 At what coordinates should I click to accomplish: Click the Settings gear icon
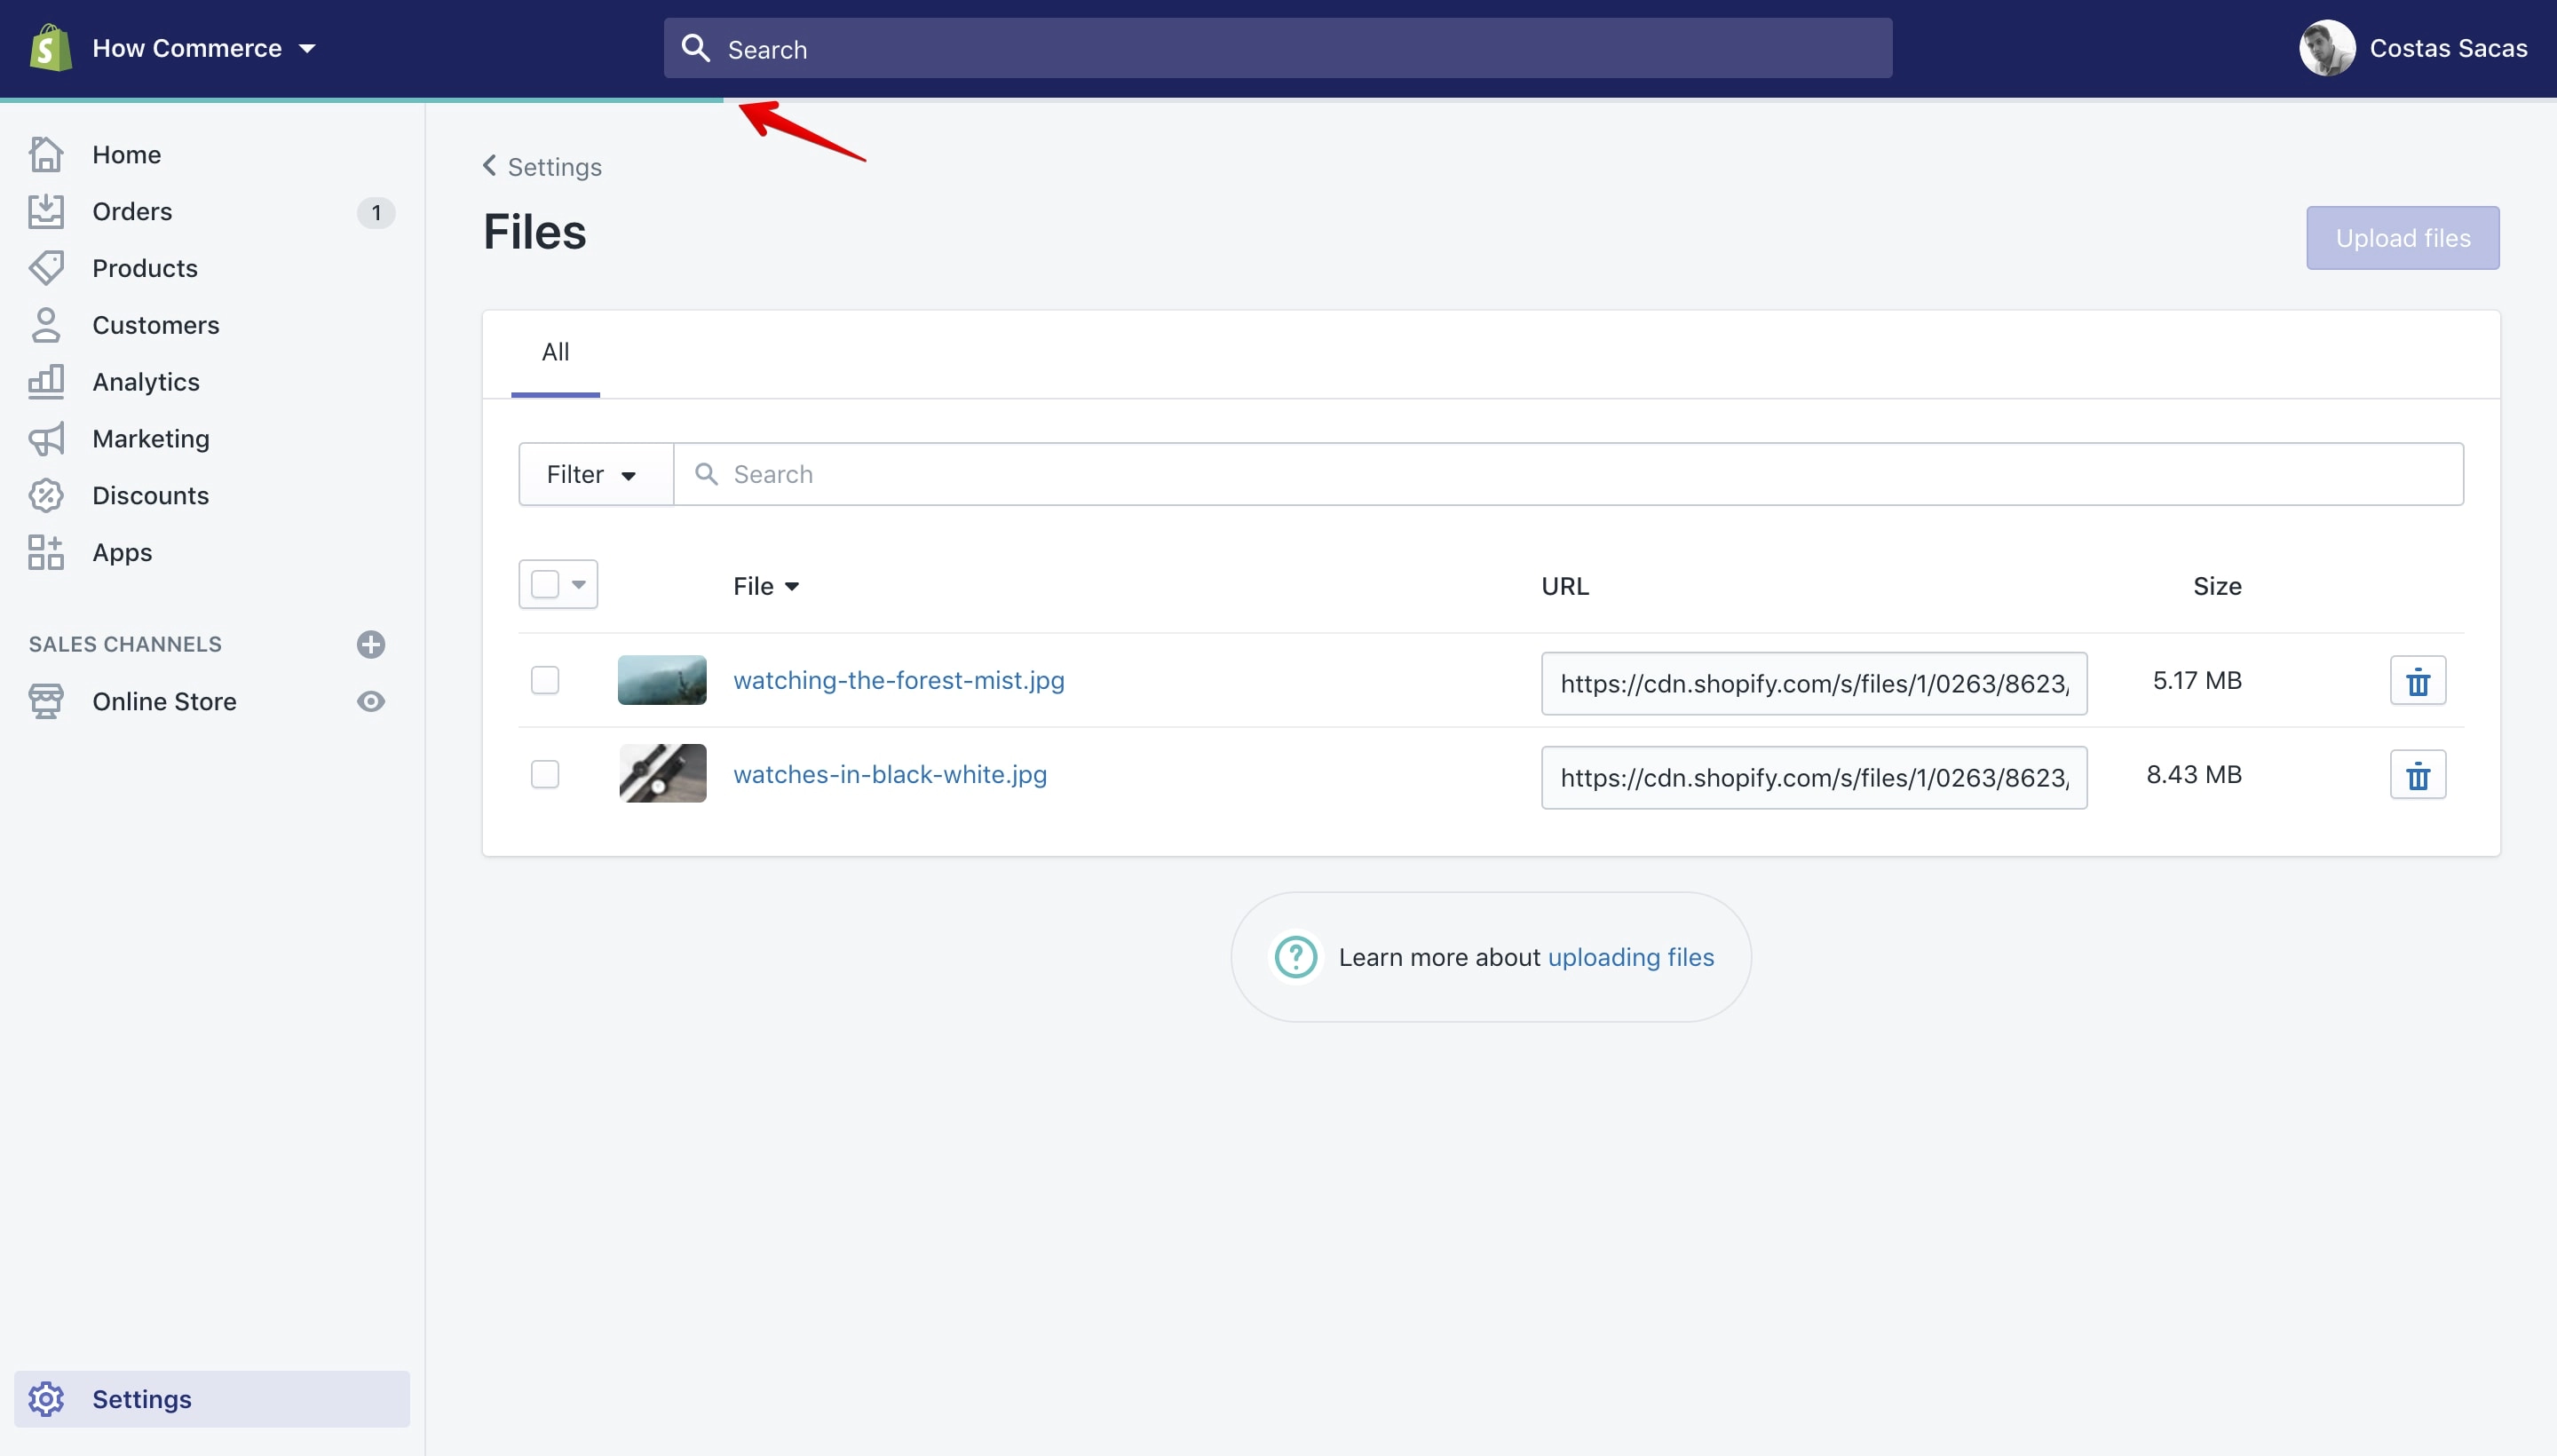point(46,1399)
